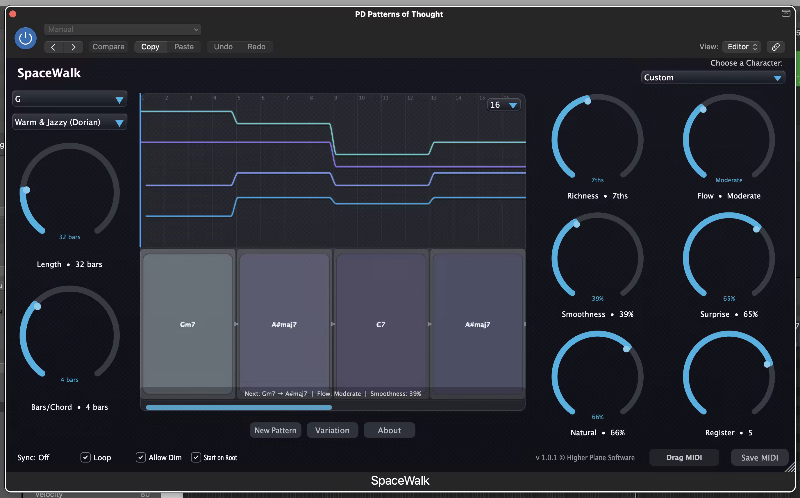Viewport: 800px width, 498px height.
Task: Click the Copy button
Action: tap(150, 46)
